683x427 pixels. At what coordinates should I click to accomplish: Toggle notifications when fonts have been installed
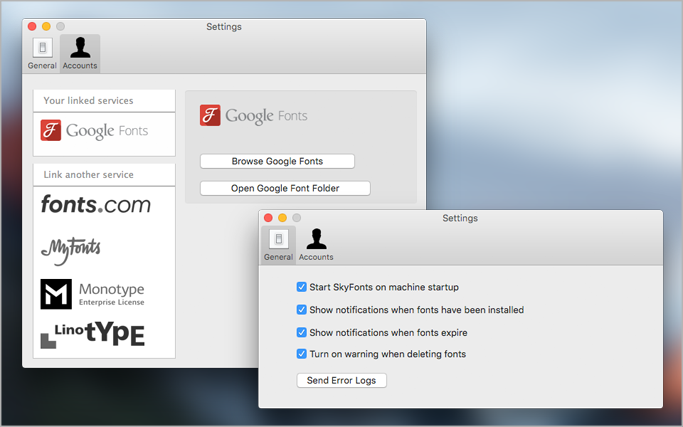(x=301, y=309)
